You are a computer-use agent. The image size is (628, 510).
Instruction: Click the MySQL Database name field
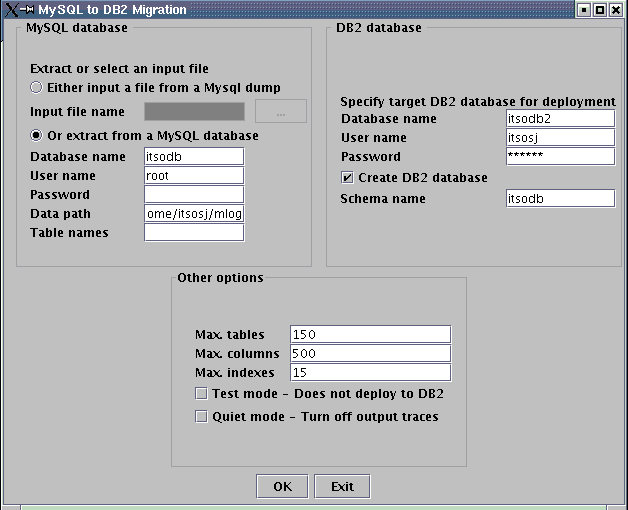[194, 156]
